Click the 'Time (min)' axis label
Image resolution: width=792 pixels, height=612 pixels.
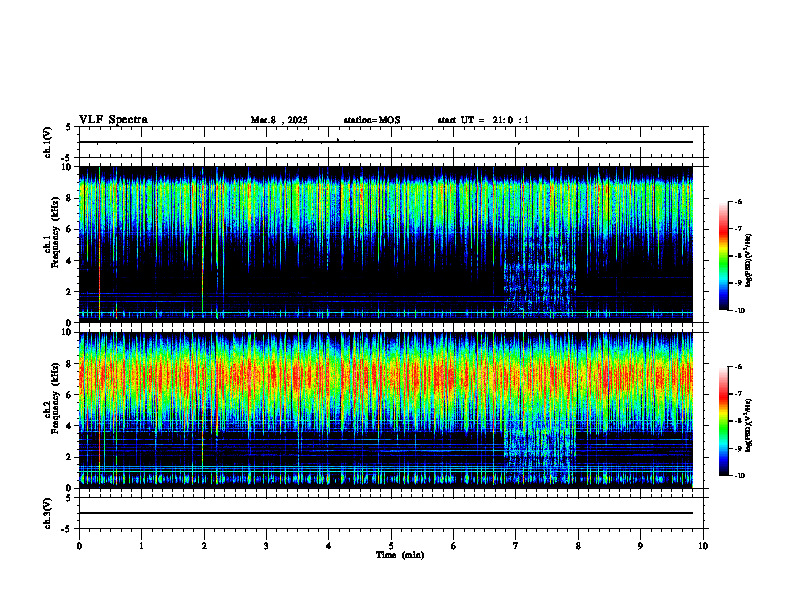(400, 555)
